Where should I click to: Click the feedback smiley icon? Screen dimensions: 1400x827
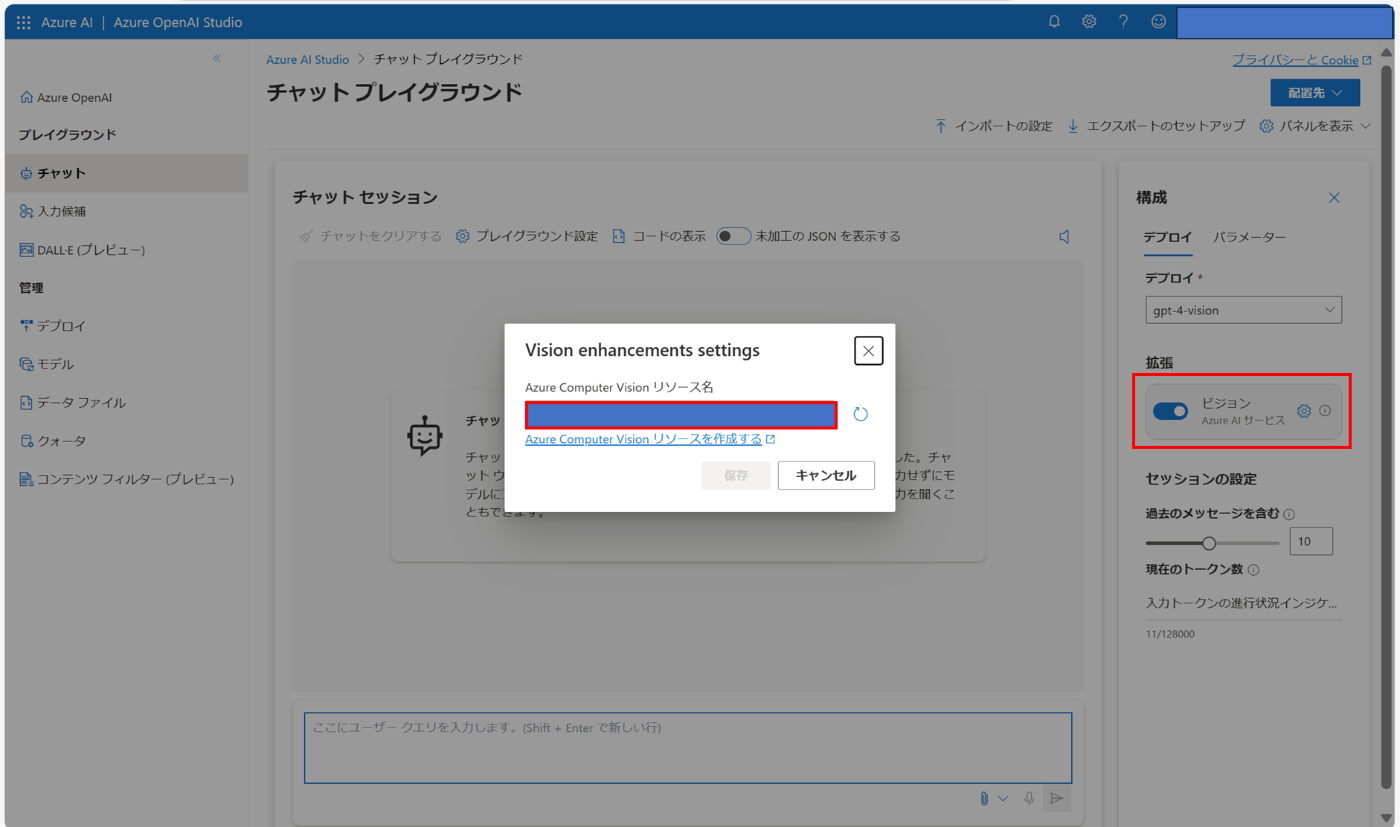click(1158, 21)
